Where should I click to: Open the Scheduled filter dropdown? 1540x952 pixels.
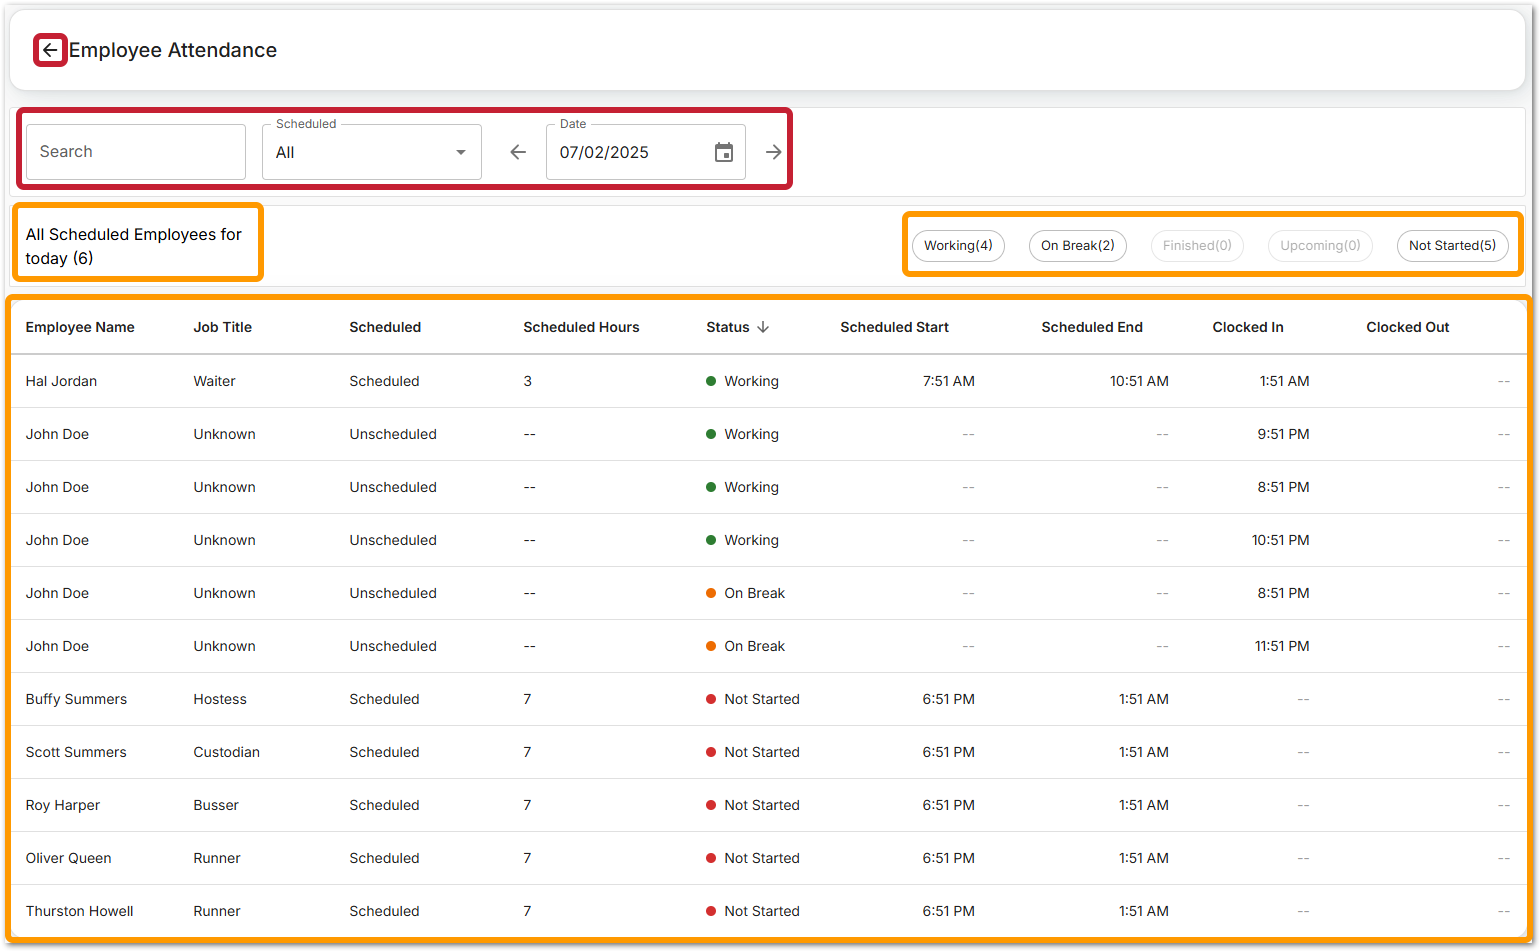tap(371, 152)
